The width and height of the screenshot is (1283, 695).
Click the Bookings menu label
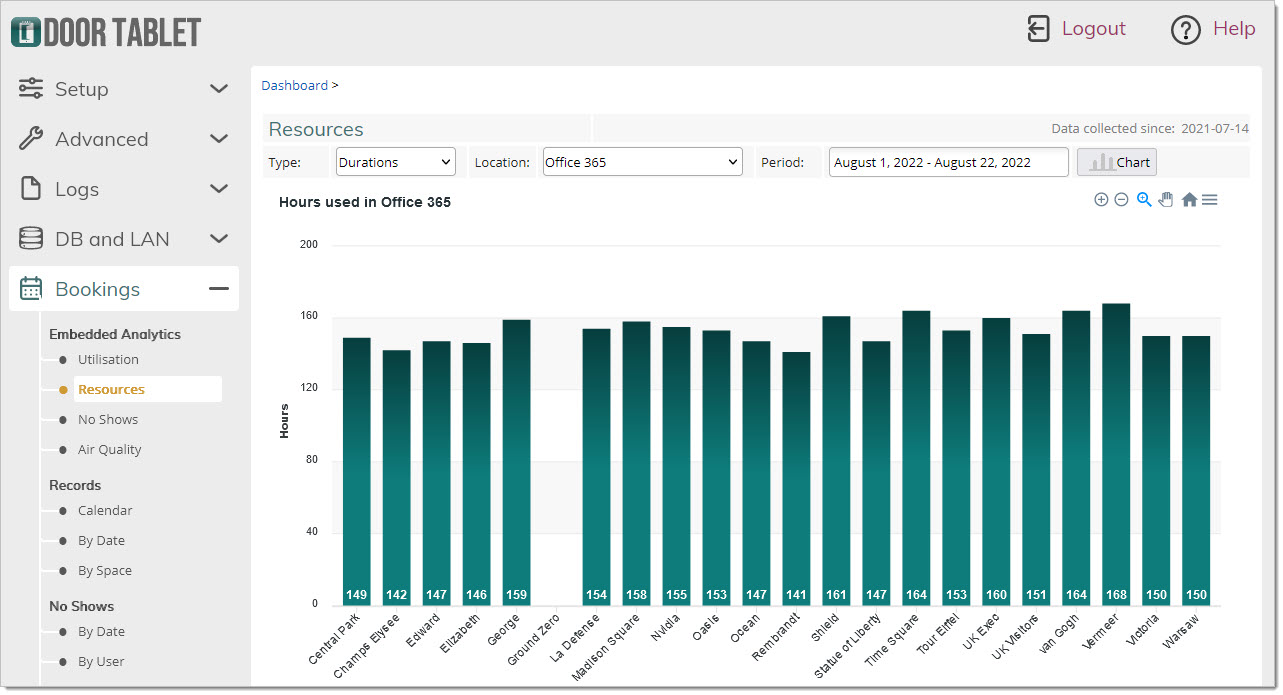[x=98, y=289]
